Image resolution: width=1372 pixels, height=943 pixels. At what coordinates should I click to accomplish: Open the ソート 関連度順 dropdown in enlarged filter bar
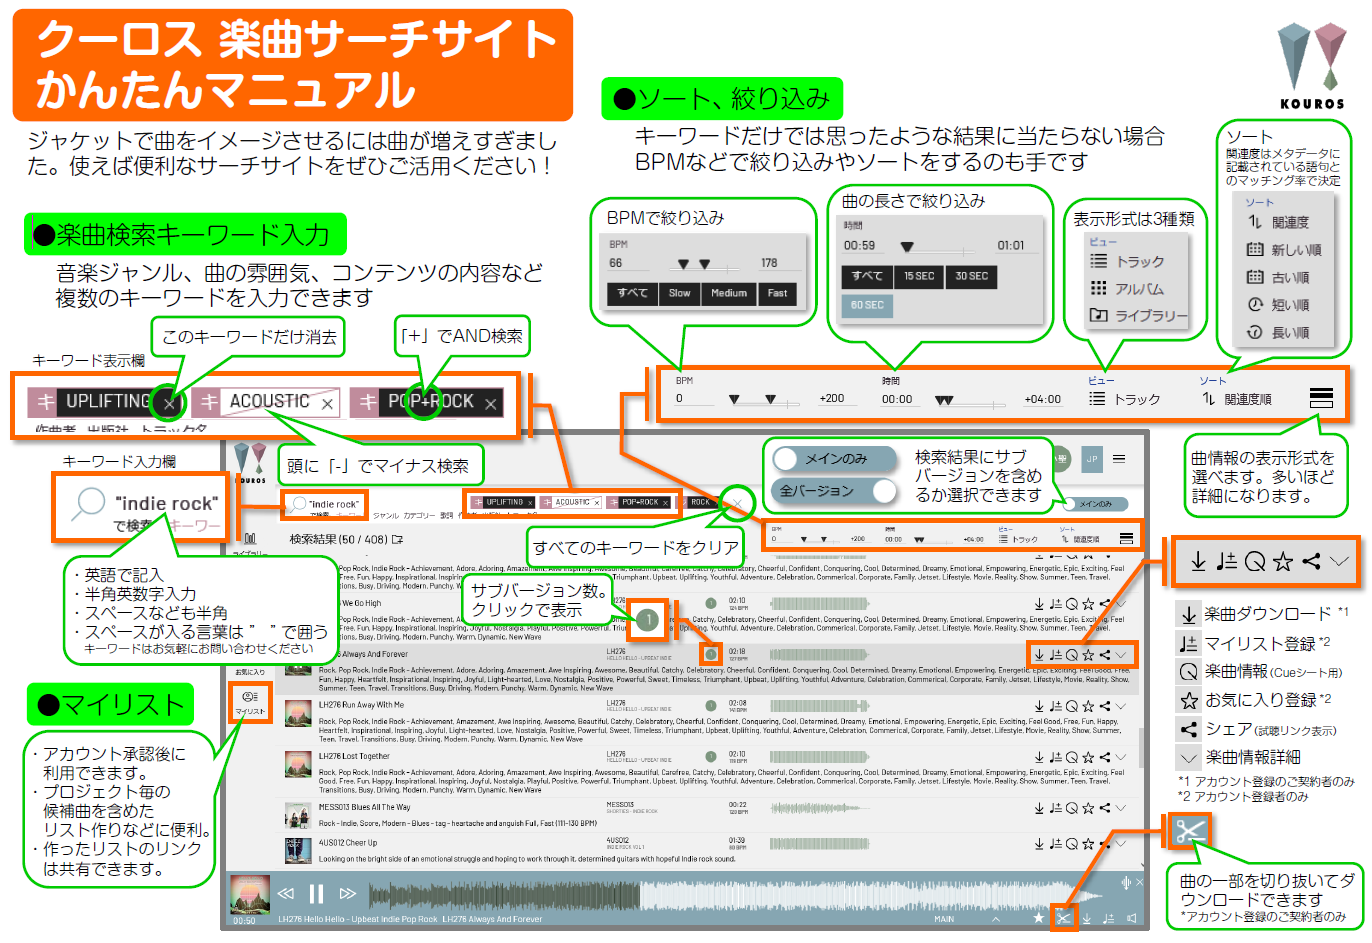coord(1236,399)
